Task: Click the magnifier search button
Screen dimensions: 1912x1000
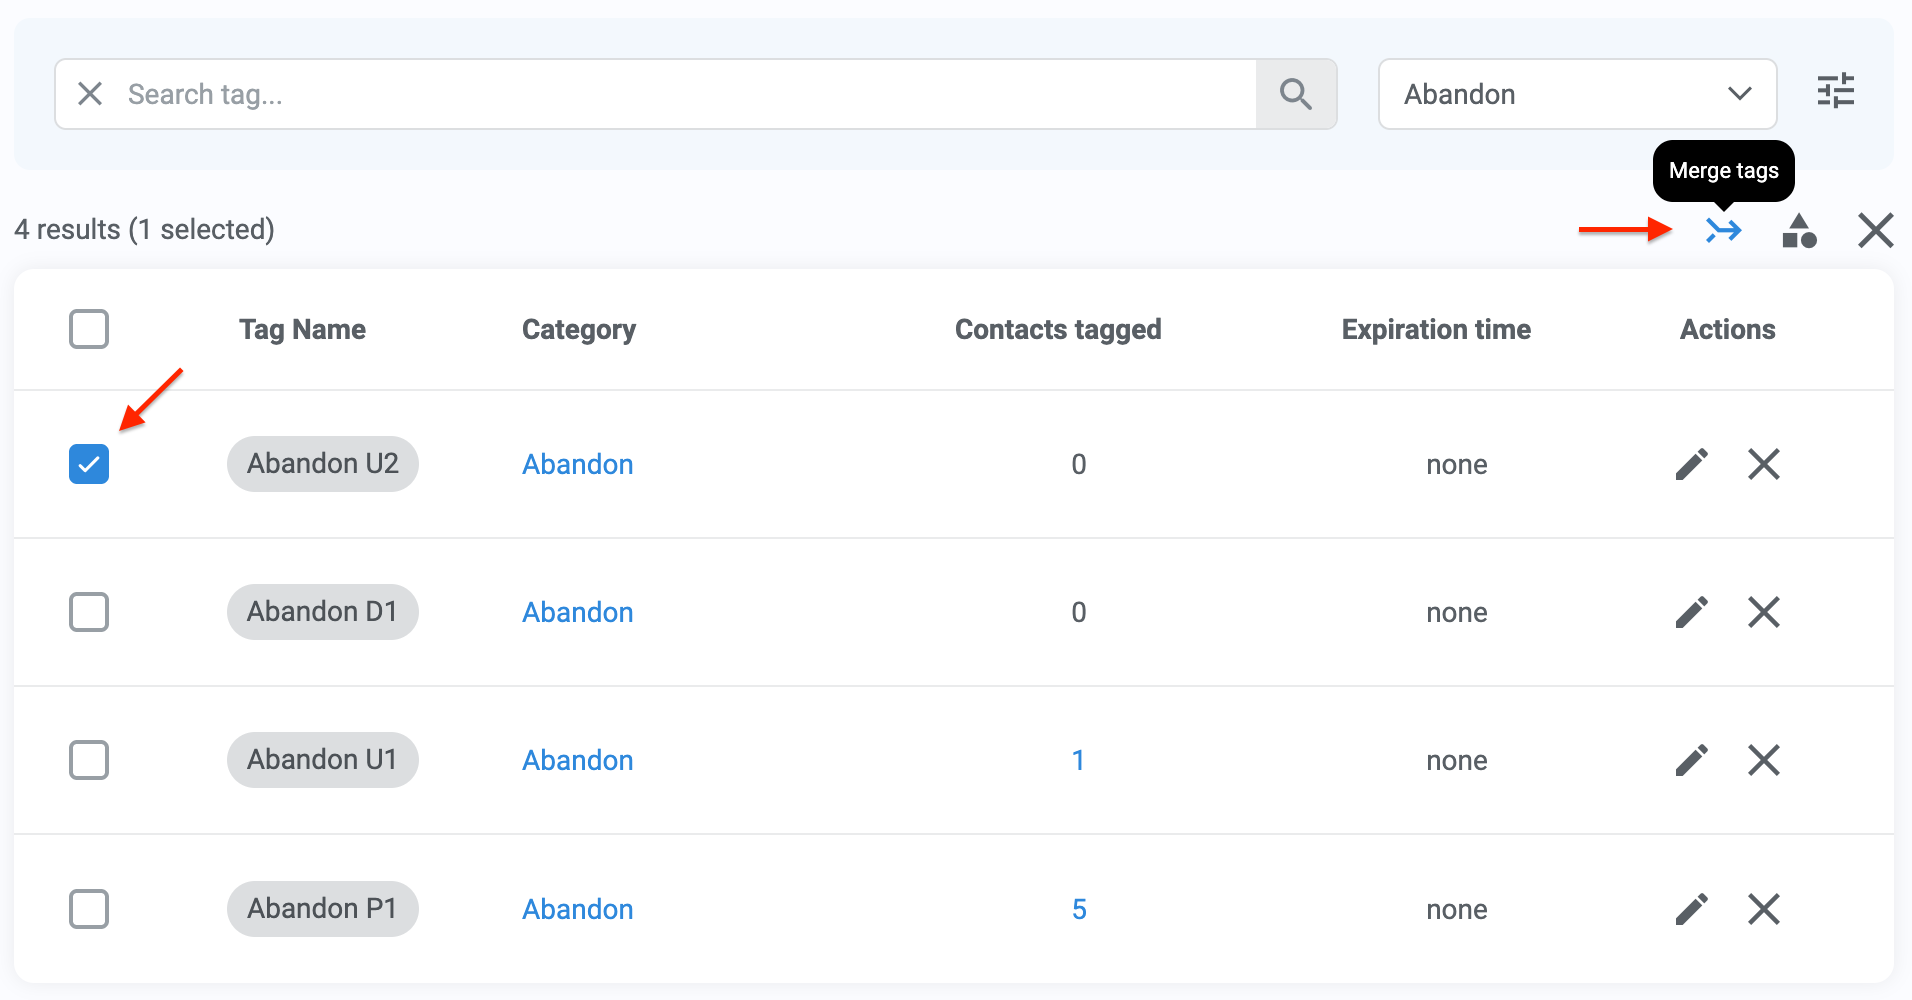Action: [x=1296, y=94]
